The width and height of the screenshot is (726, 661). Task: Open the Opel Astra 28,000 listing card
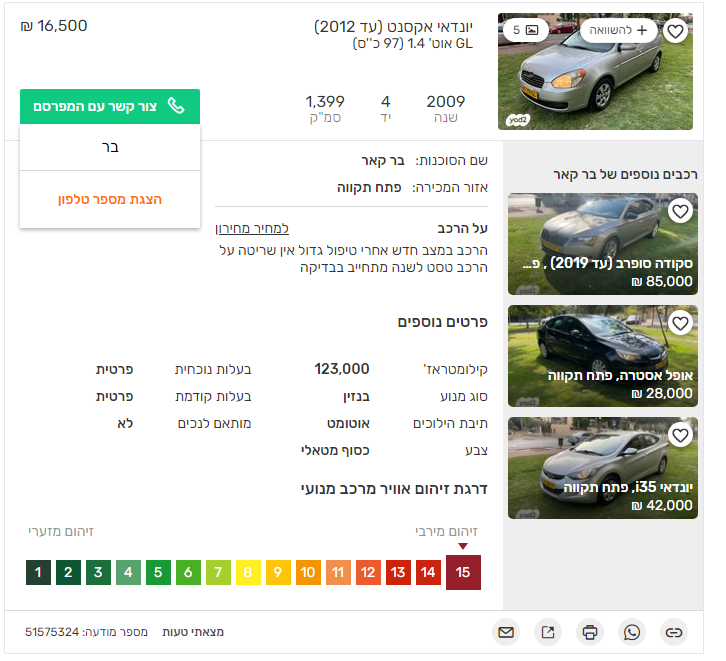click(603, 356)
